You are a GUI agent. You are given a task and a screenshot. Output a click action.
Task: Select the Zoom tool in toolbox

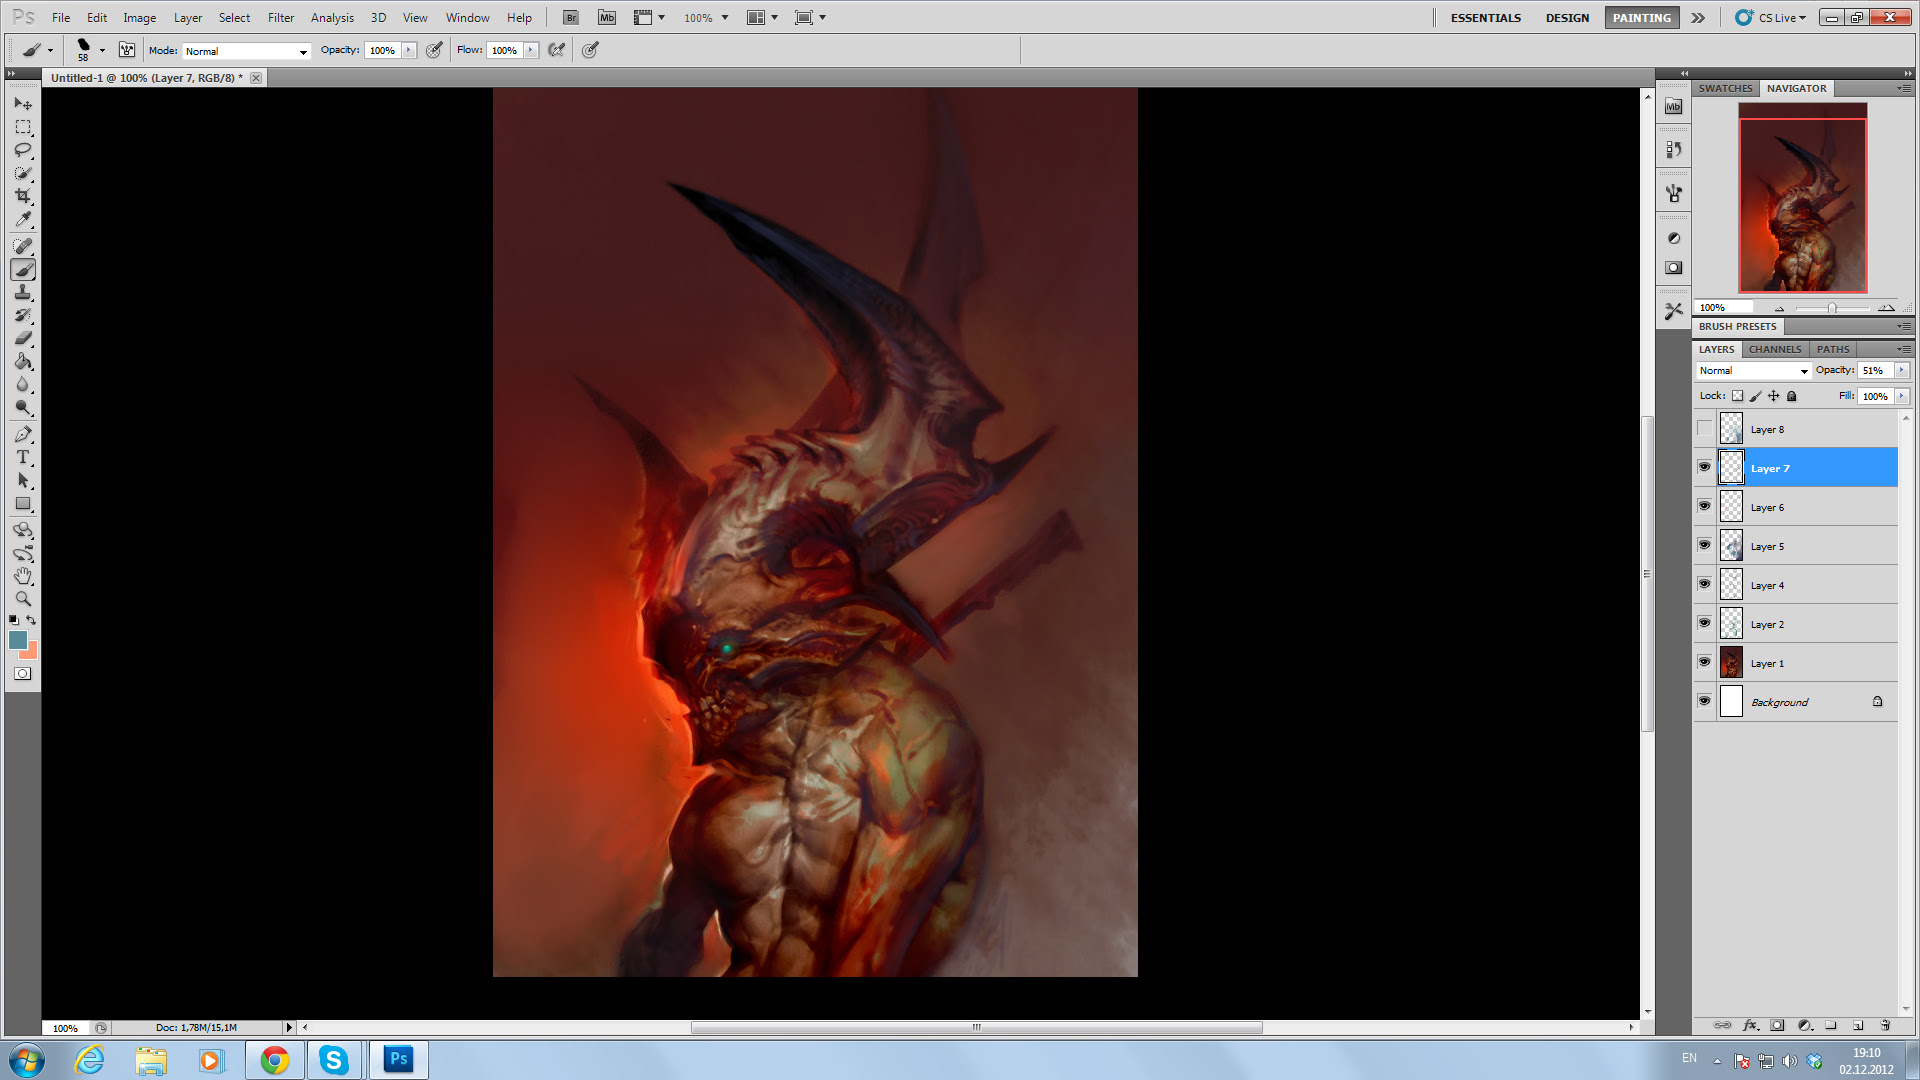point(23,599)
